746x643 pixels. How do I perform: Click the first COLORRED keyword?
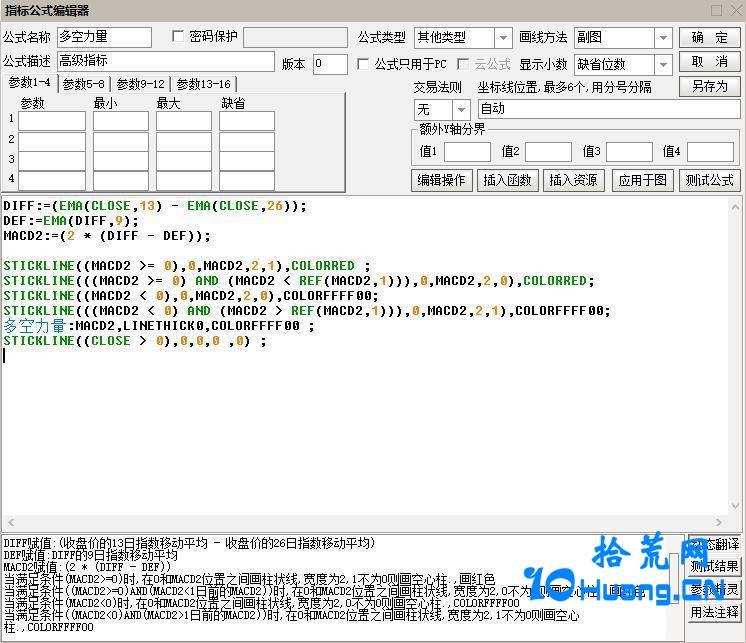[x=323, y=265]
